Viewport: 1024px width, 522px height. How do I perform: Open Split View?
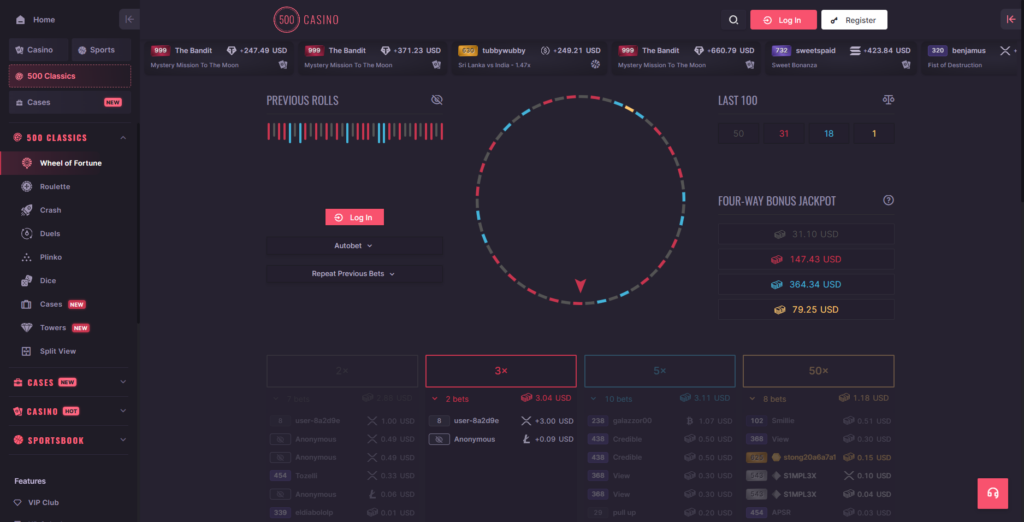click(57, 351)
